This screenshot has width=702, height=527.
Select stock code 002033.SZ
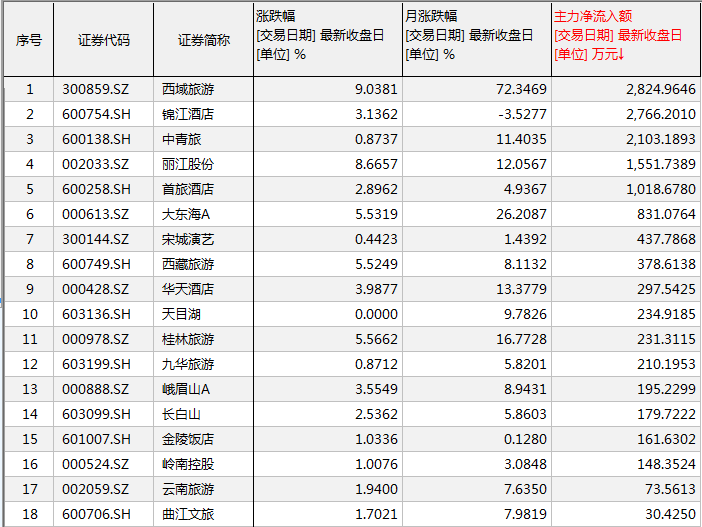click(x=95, y=164)
